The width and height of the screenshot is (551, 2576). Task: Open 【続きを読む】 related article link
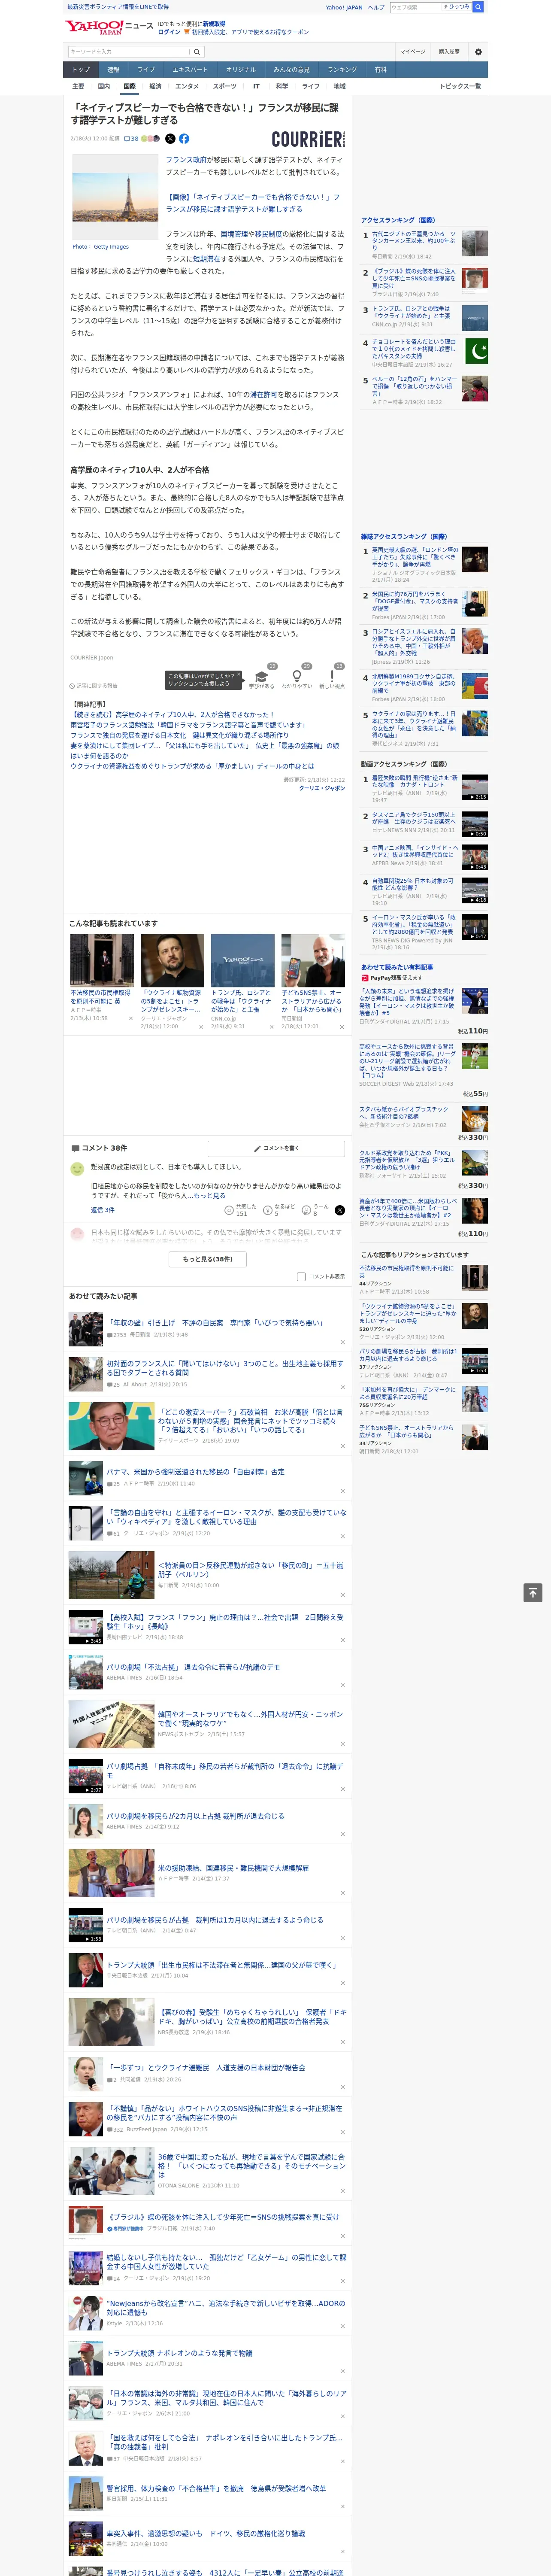pos(172,715)
